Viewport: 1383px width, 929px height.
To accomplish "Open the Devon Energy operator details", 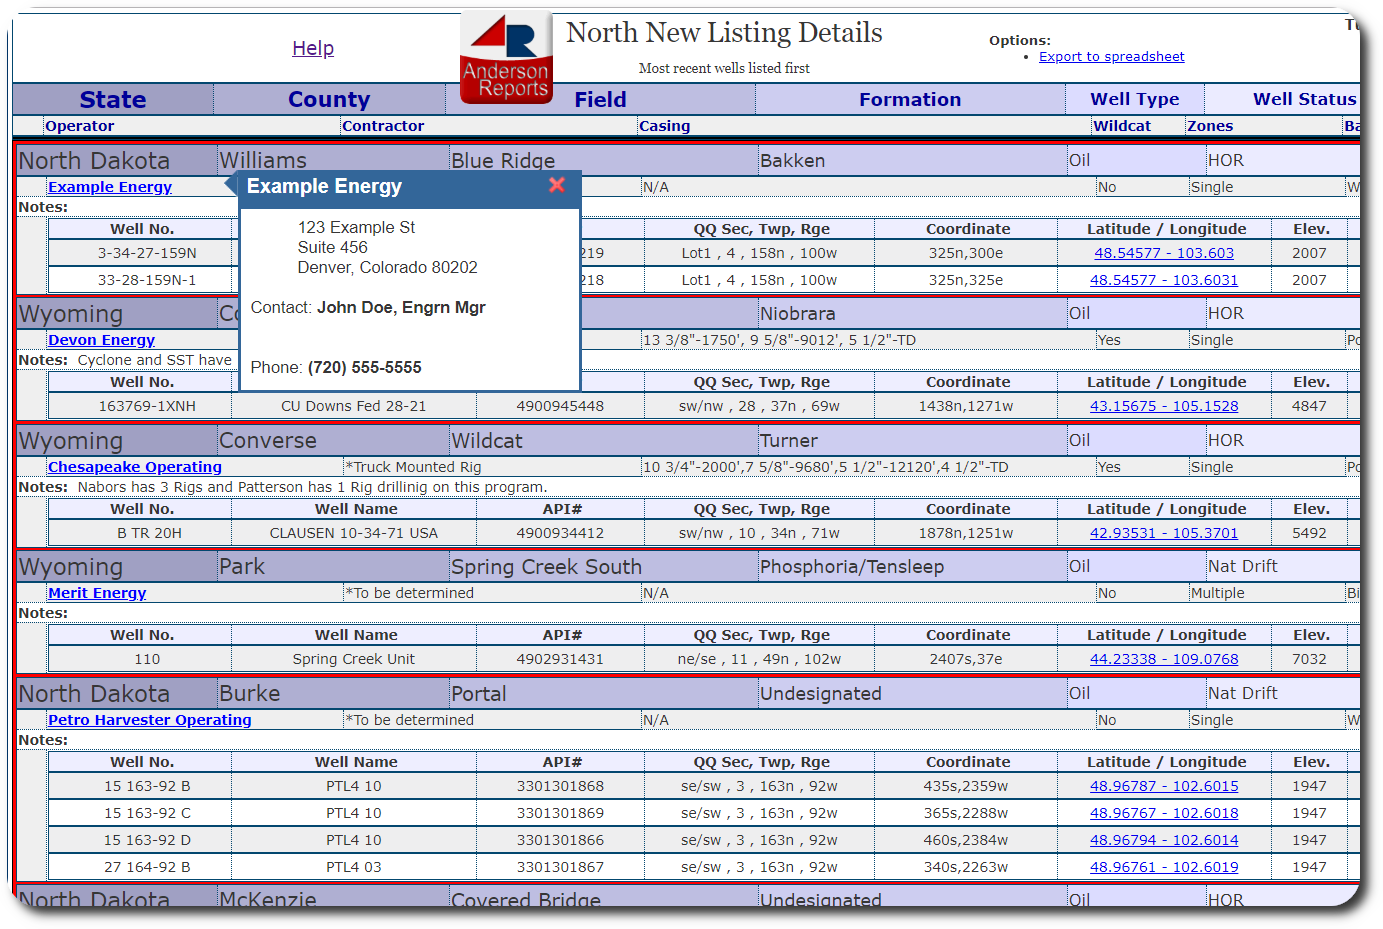I will (101, 340).
